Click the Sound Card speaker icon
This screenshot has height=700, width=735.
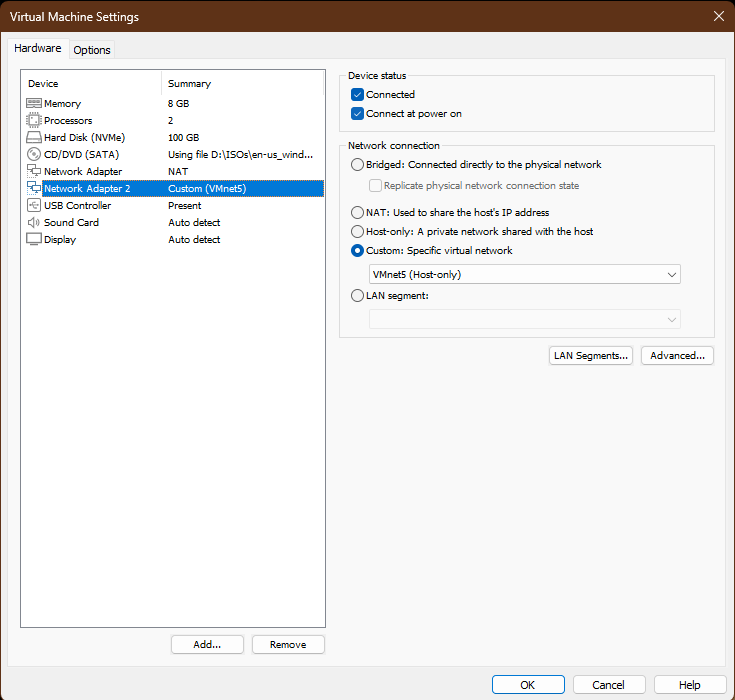34,223
